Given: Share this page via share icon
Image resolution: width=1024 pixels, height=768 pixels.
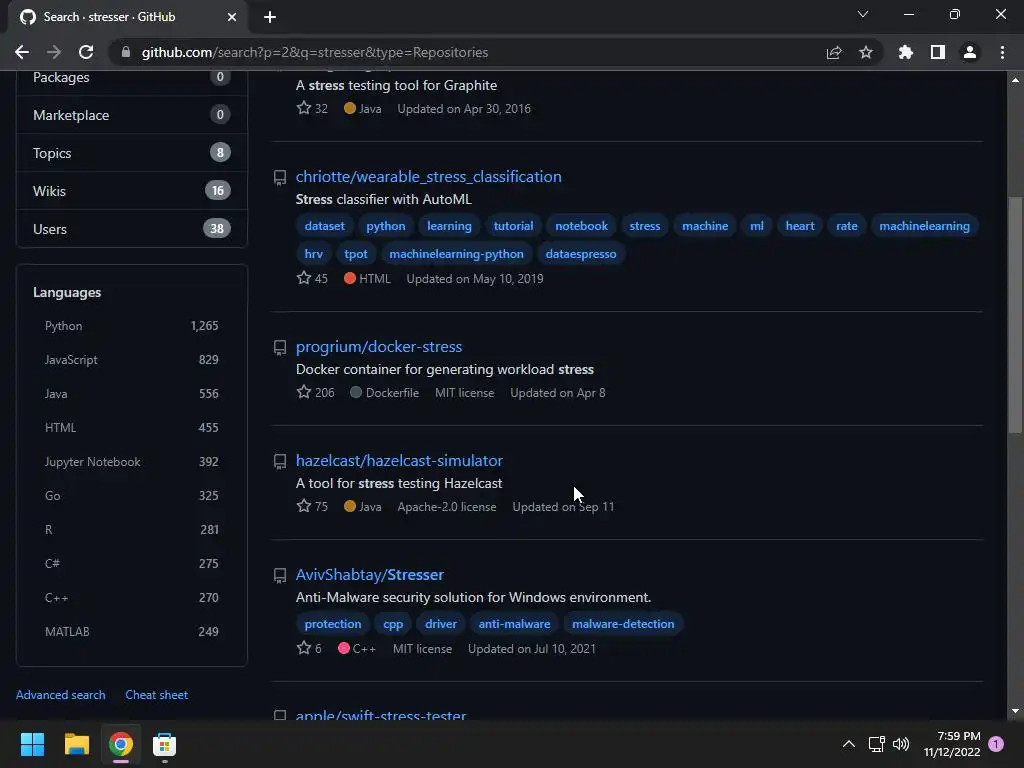Looking at the screenshot, I should coord(834,52).
